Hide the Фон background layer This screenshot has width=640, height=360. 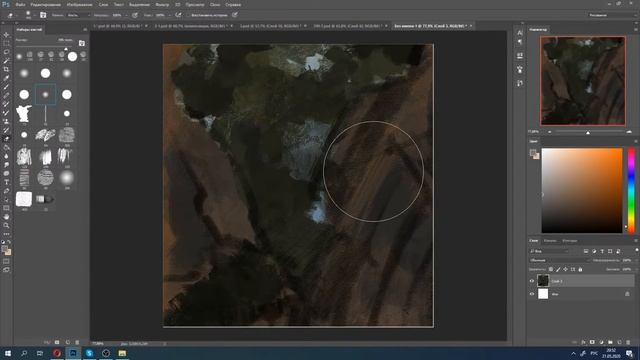point(531,294)
